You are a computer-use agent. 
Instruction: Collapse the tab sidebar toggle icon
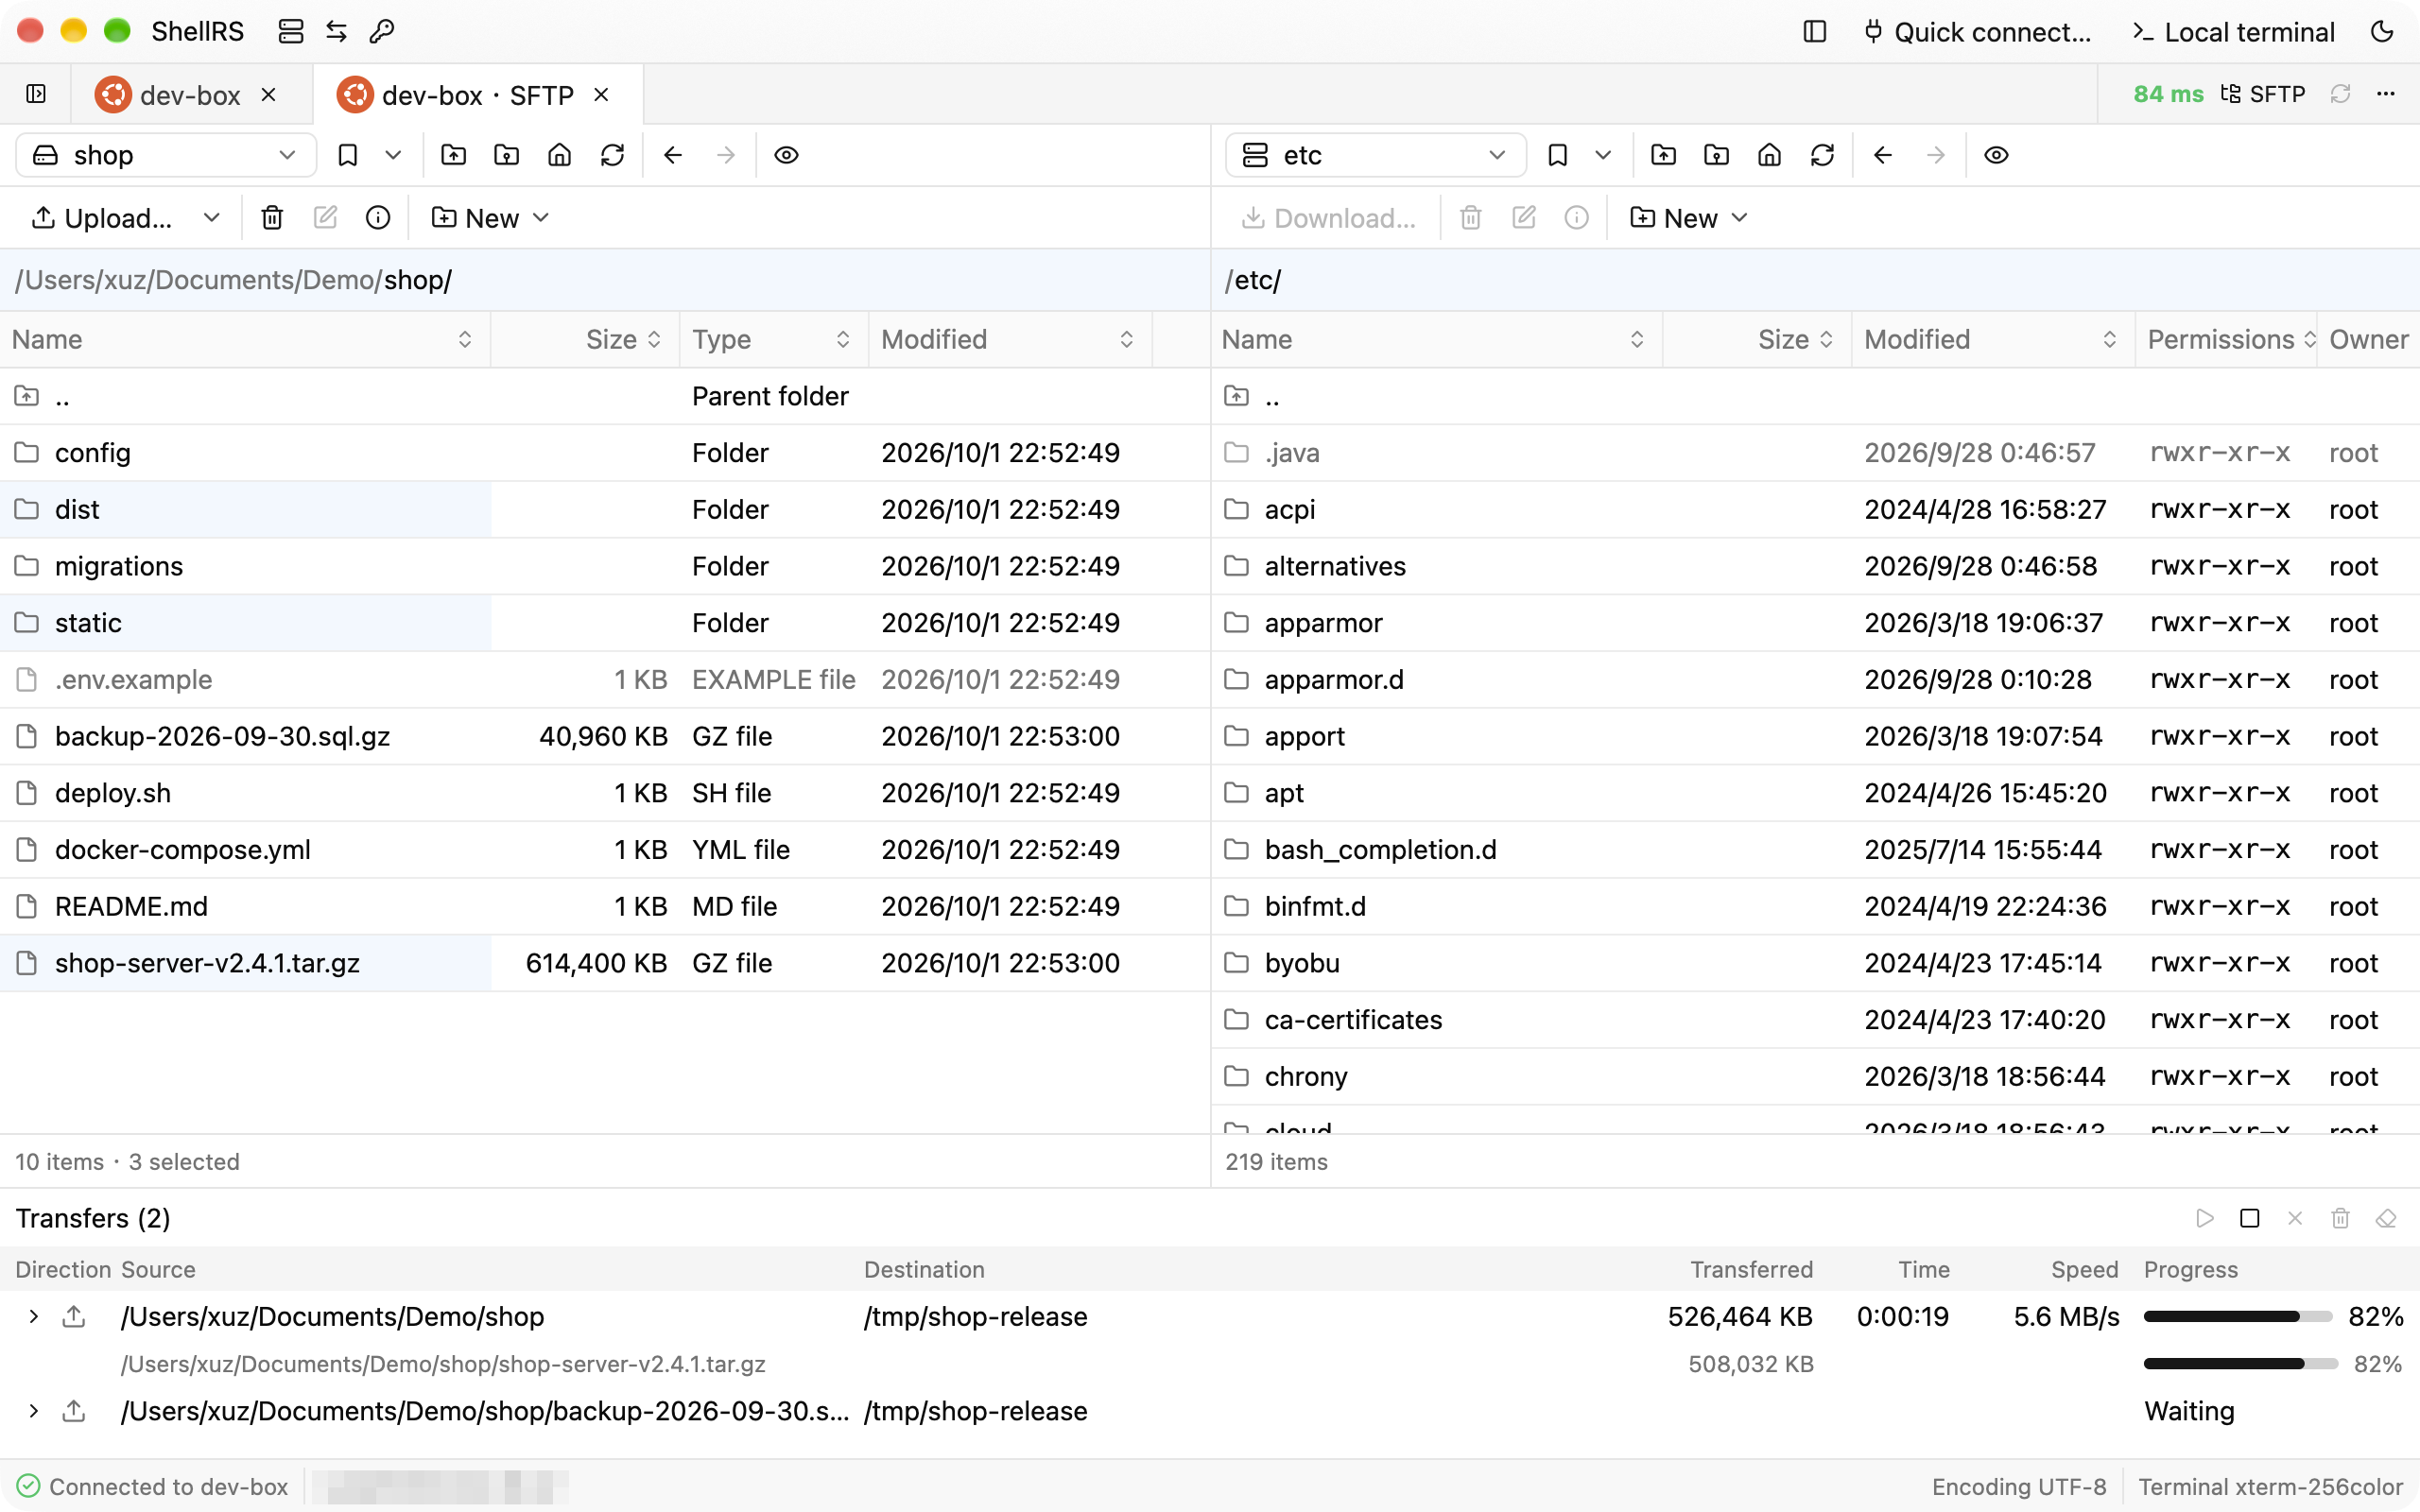pyautogui.click(x=36, y=94)
